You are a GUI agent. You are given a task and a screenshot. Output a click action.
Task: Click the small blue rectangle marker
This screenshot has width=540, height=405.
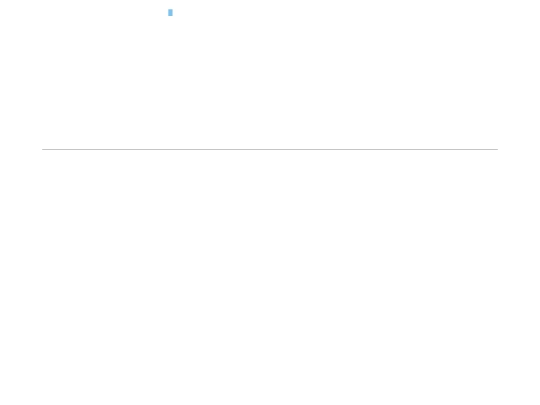[x=170, y=13]
